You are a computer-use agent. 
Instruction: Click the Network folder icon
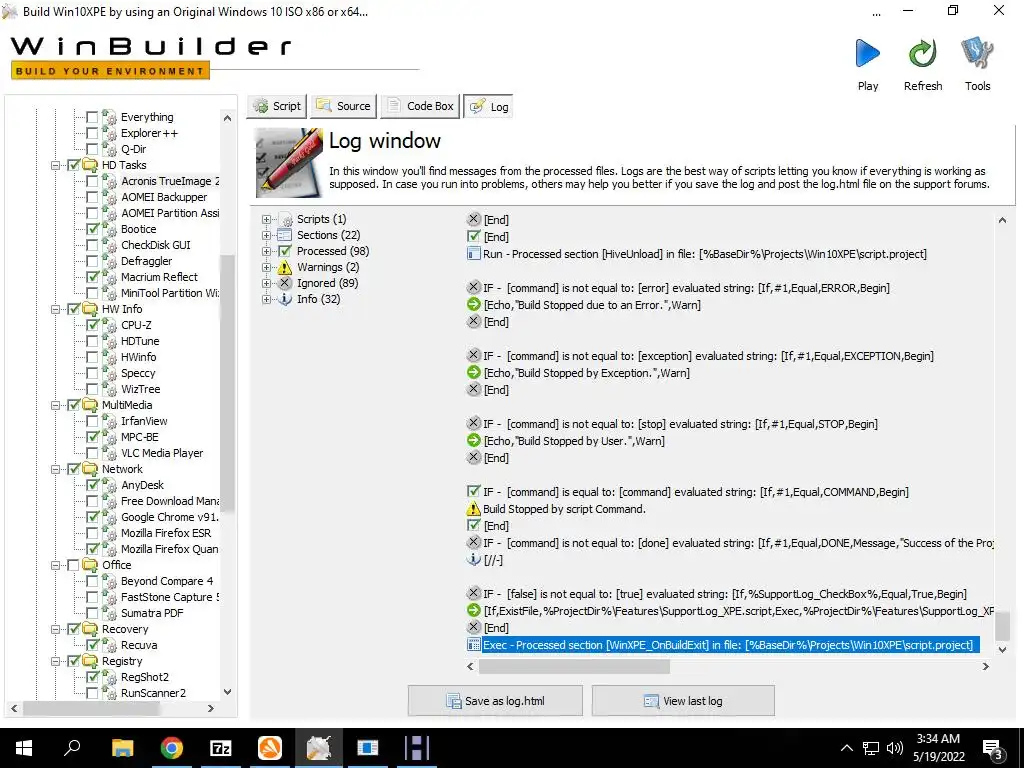(x=90, y=469)
